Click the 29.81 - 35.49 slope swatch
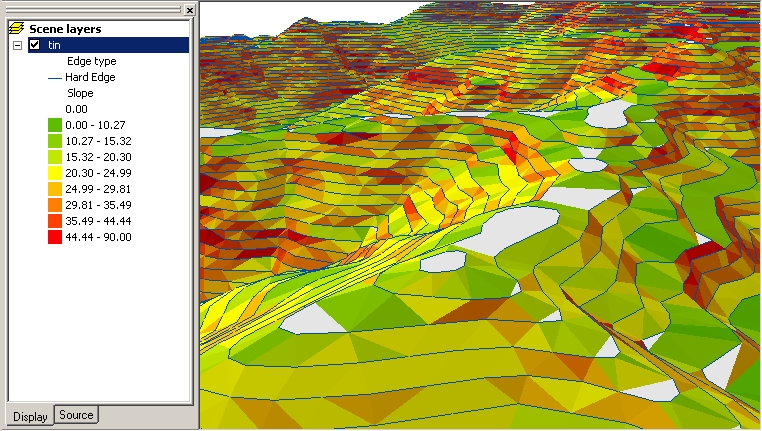 pos(55,205)
